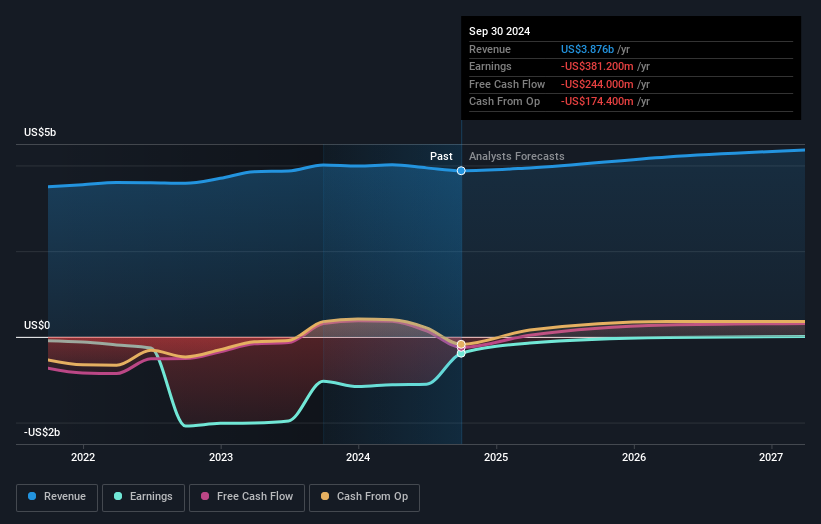Screen dimensions: 821x524
Task: Click the 2022 x-axis label
Action: point(83,457)
